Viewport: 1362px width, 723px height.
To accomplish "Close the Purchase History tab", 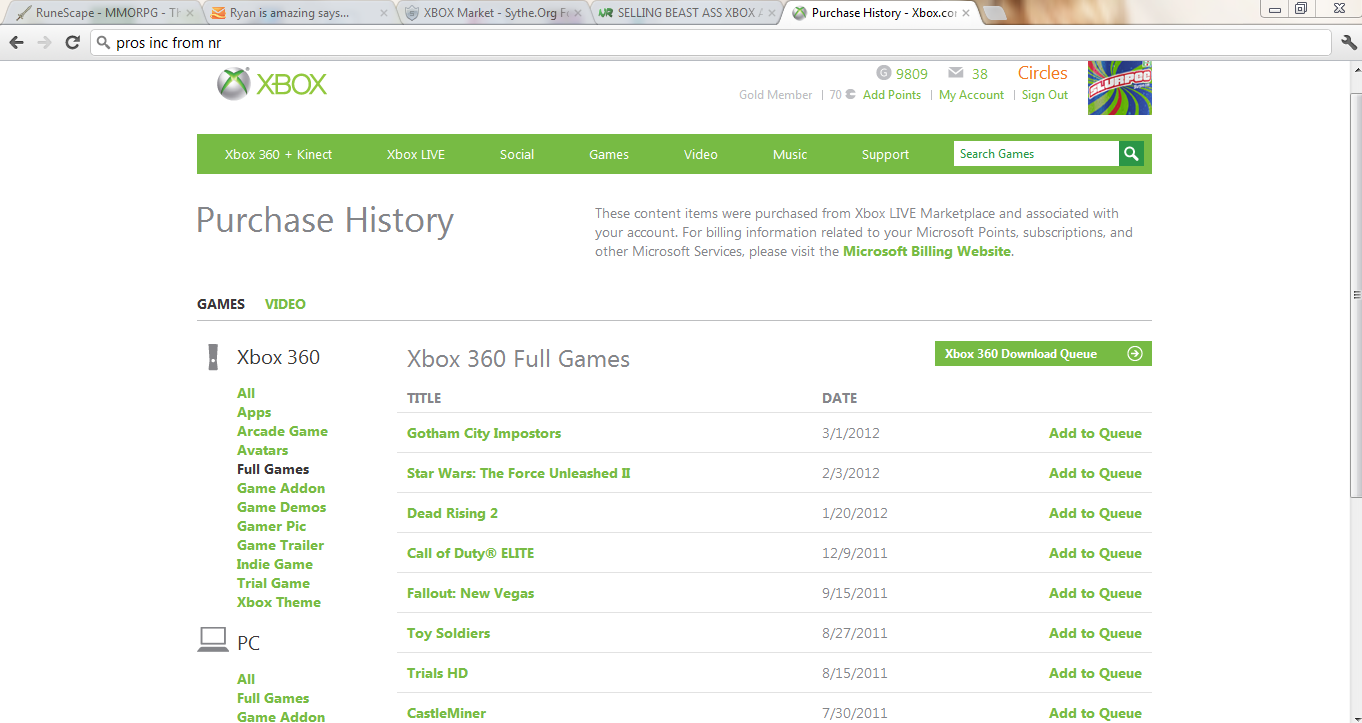I will (x=965, y=13).
